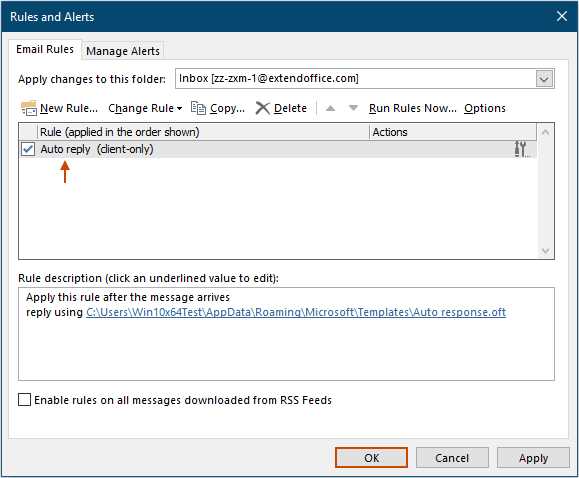Viewport: 579px width, 478px height.
Task: Click the Copy rule icon
Action: [x=198, y=108]
